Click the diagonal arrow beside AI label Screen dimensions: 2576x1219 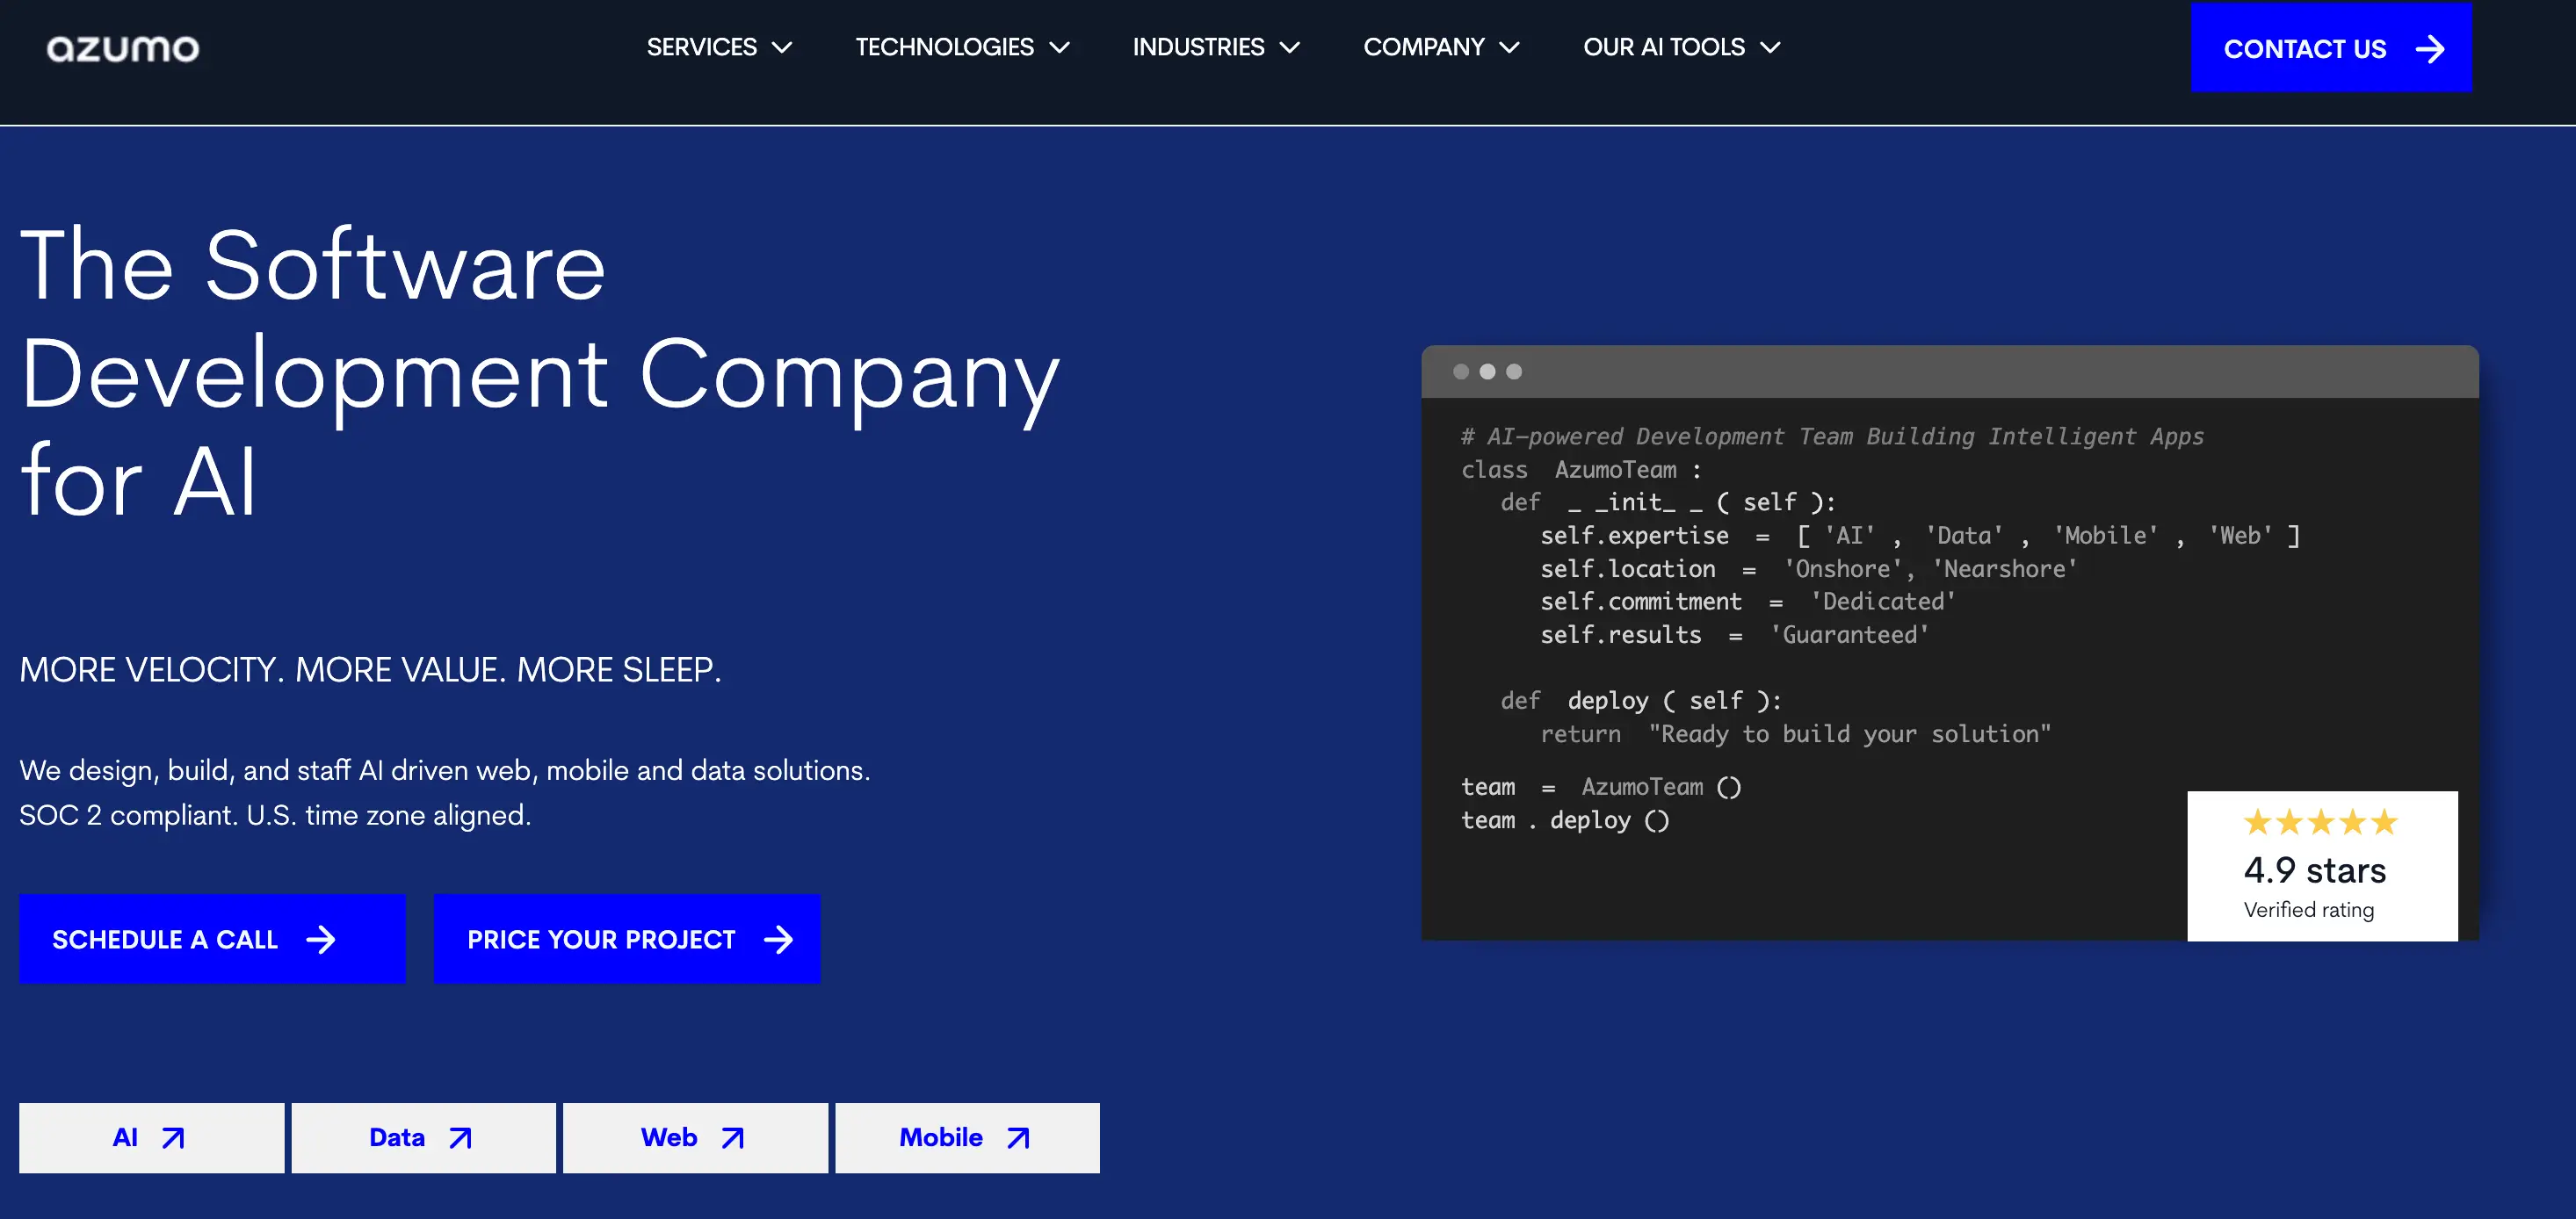coord(172,1137)
